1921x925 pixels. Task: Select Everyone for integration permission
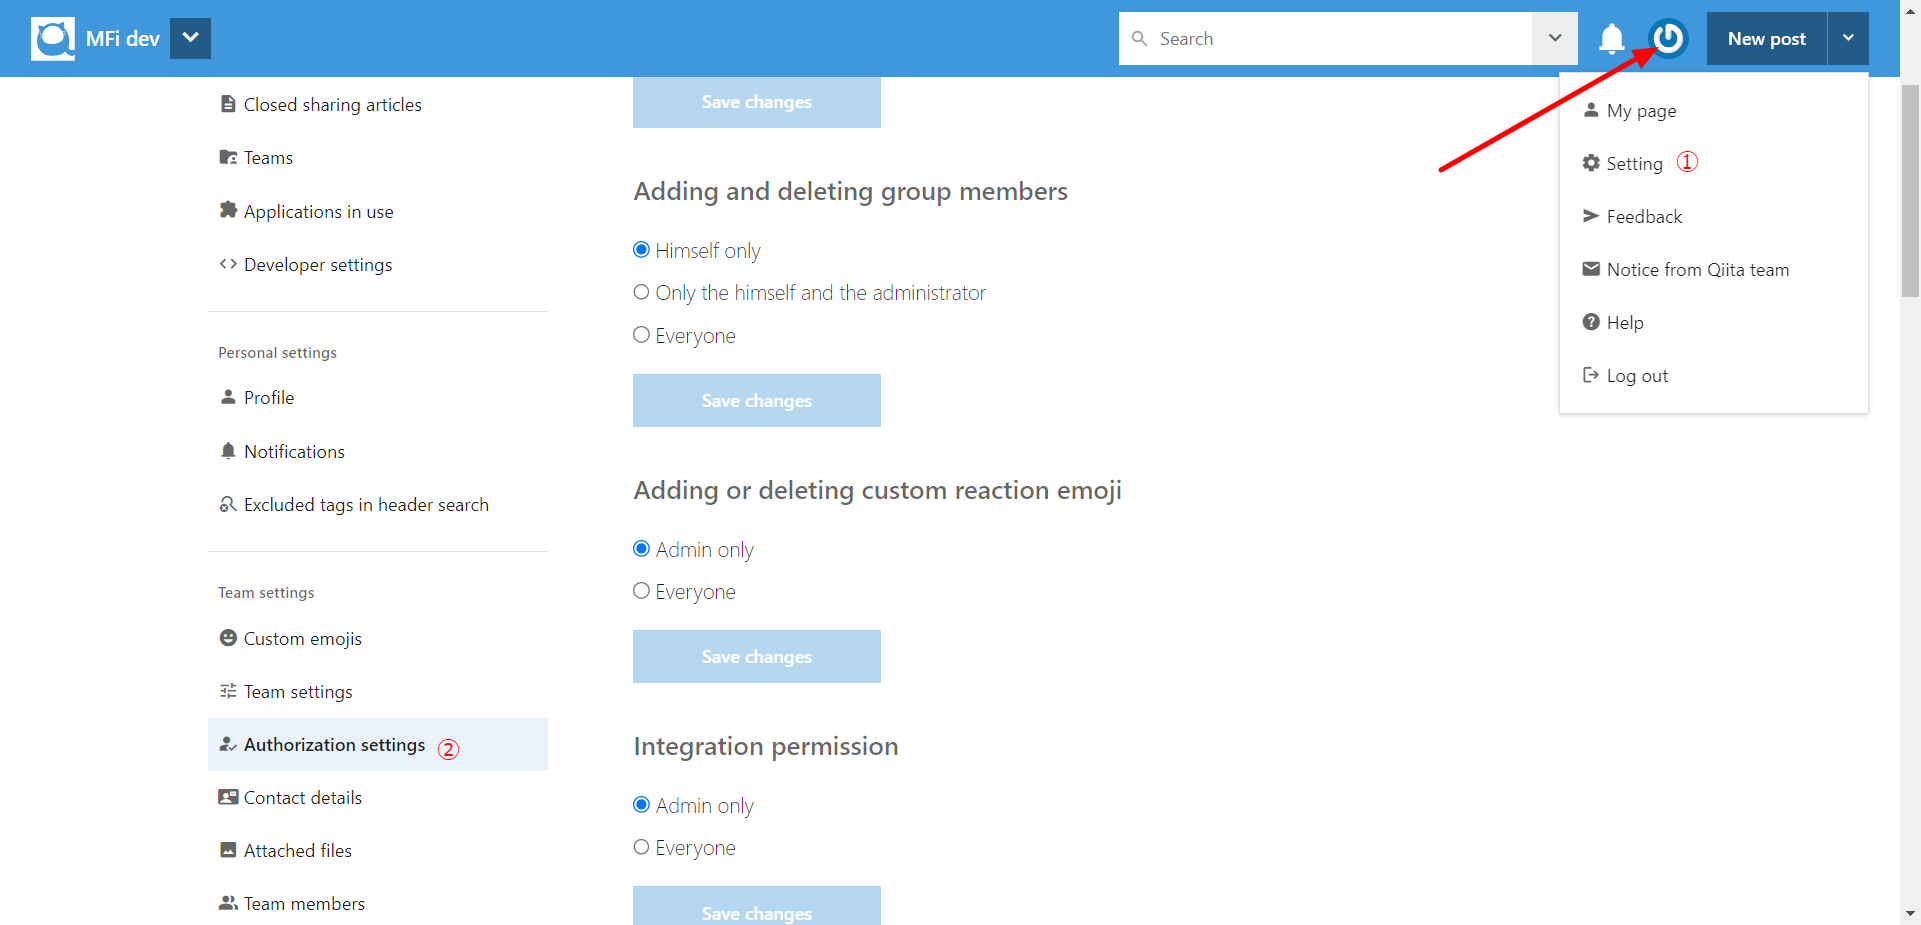[x=642, y=847]
